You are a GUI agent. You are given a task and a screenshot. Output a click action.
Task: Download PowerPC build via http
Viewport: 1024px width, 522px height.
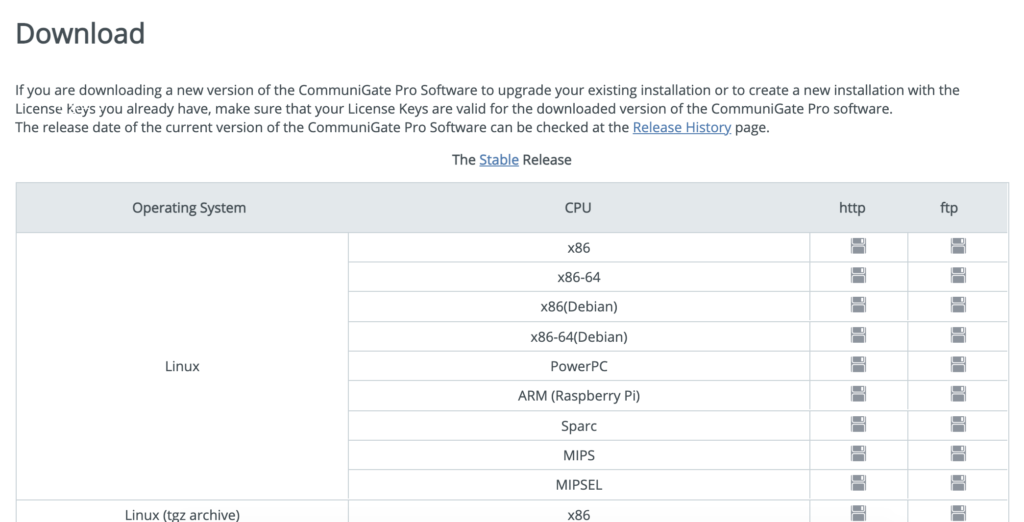[x=858, y=366]
